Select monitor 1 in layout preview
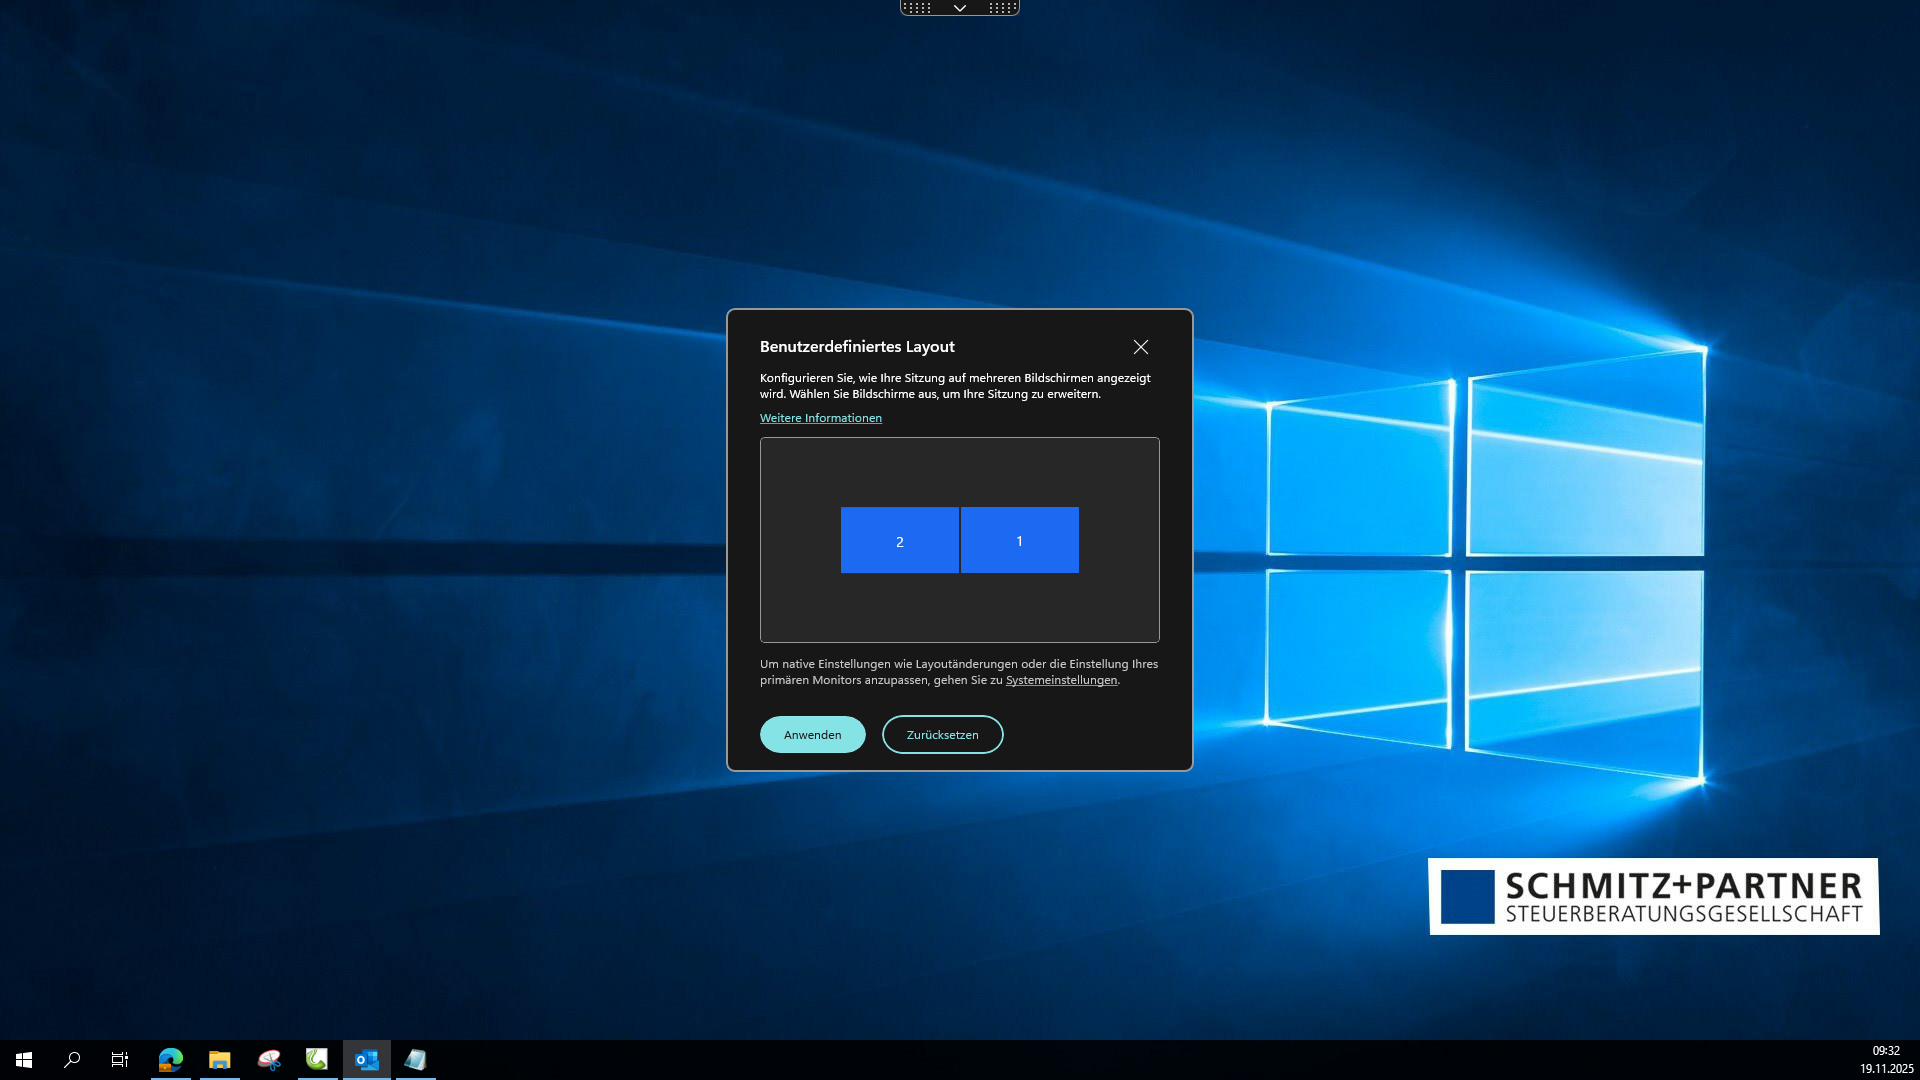The height and width of the screenshot is (1080, 1920). point(1019,540)
